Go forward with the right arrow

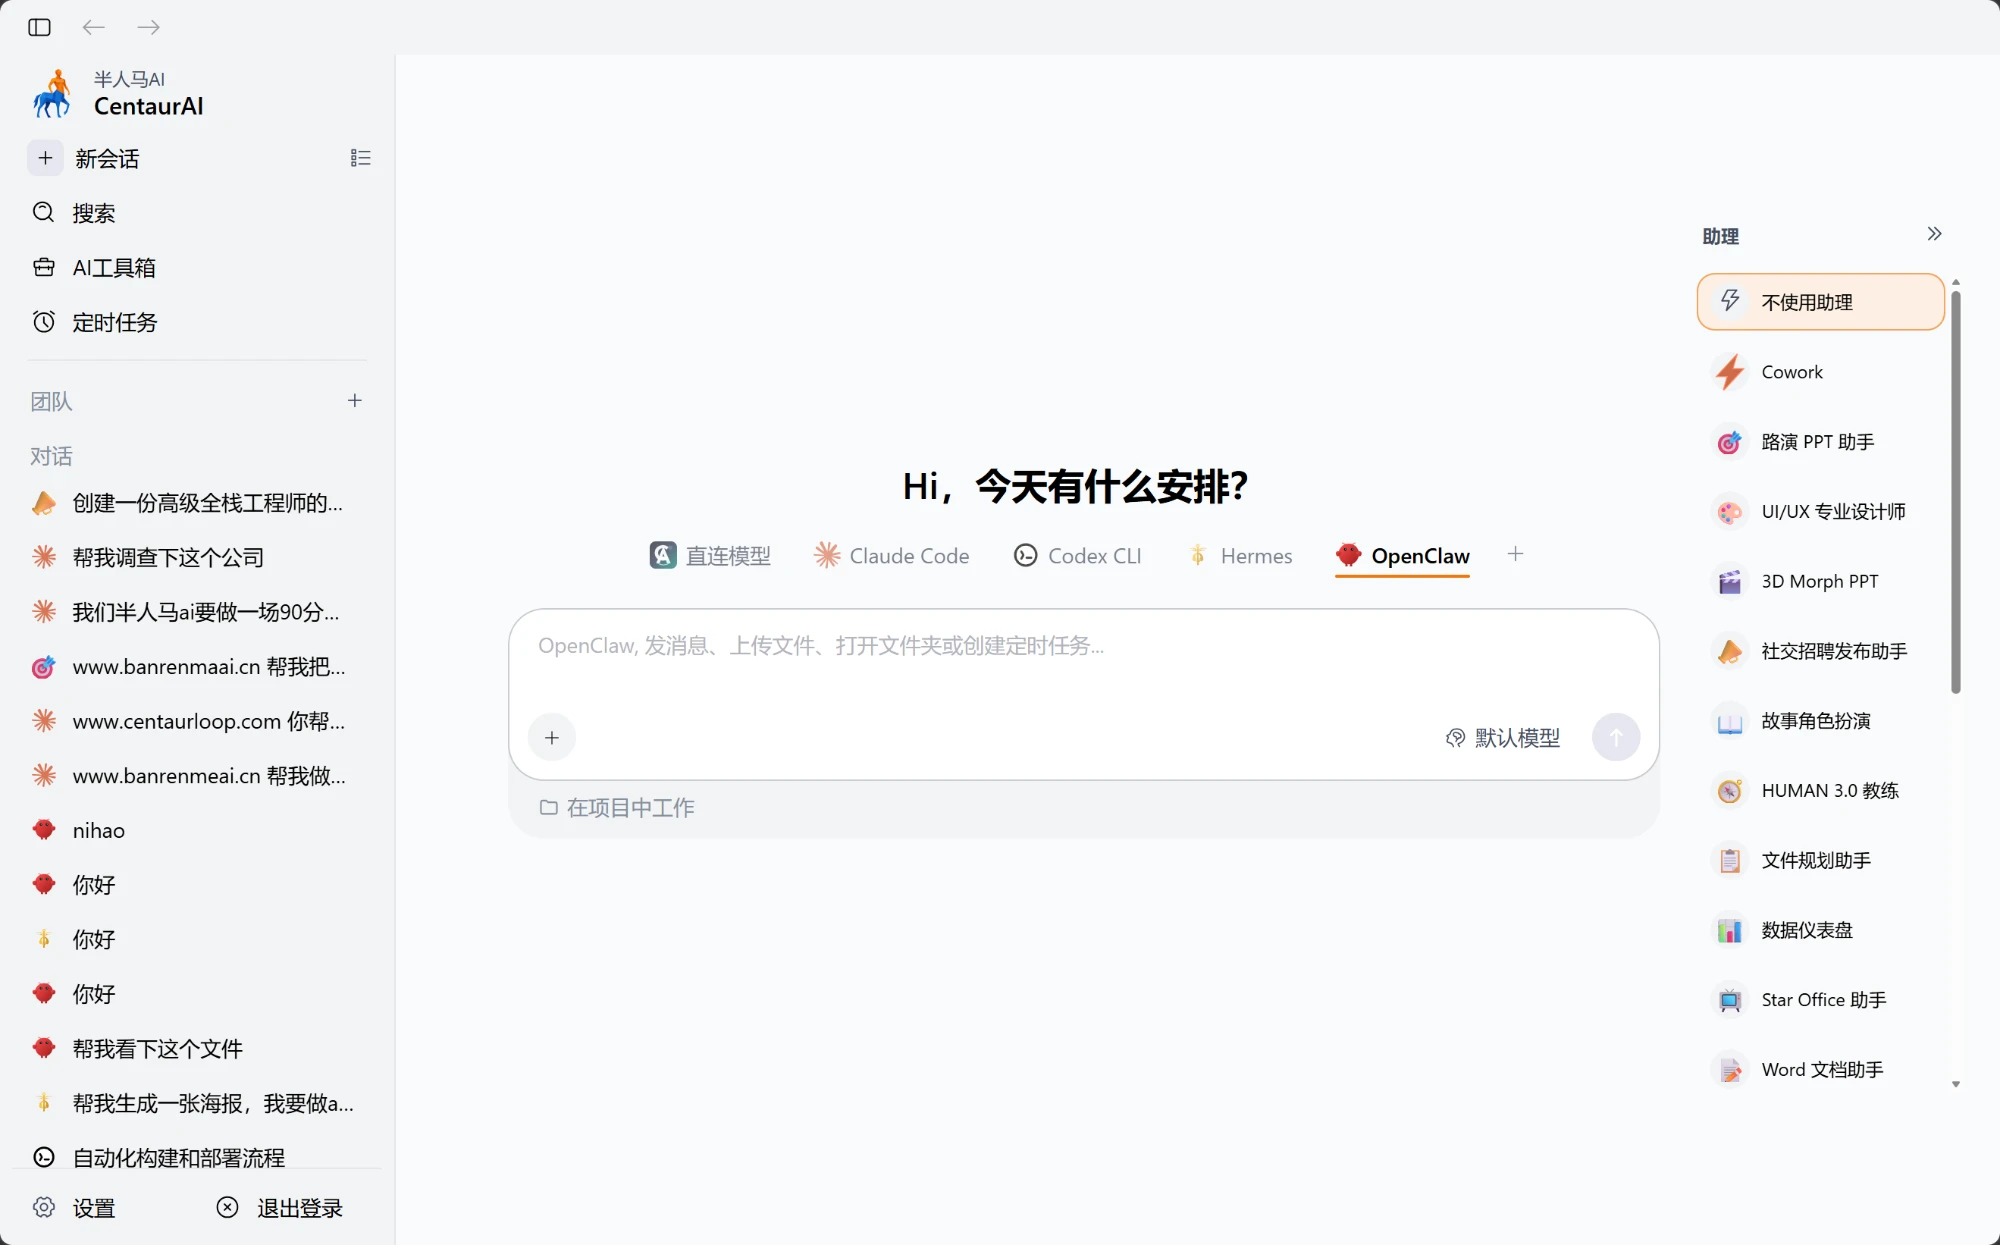click(x=148, y=27)
